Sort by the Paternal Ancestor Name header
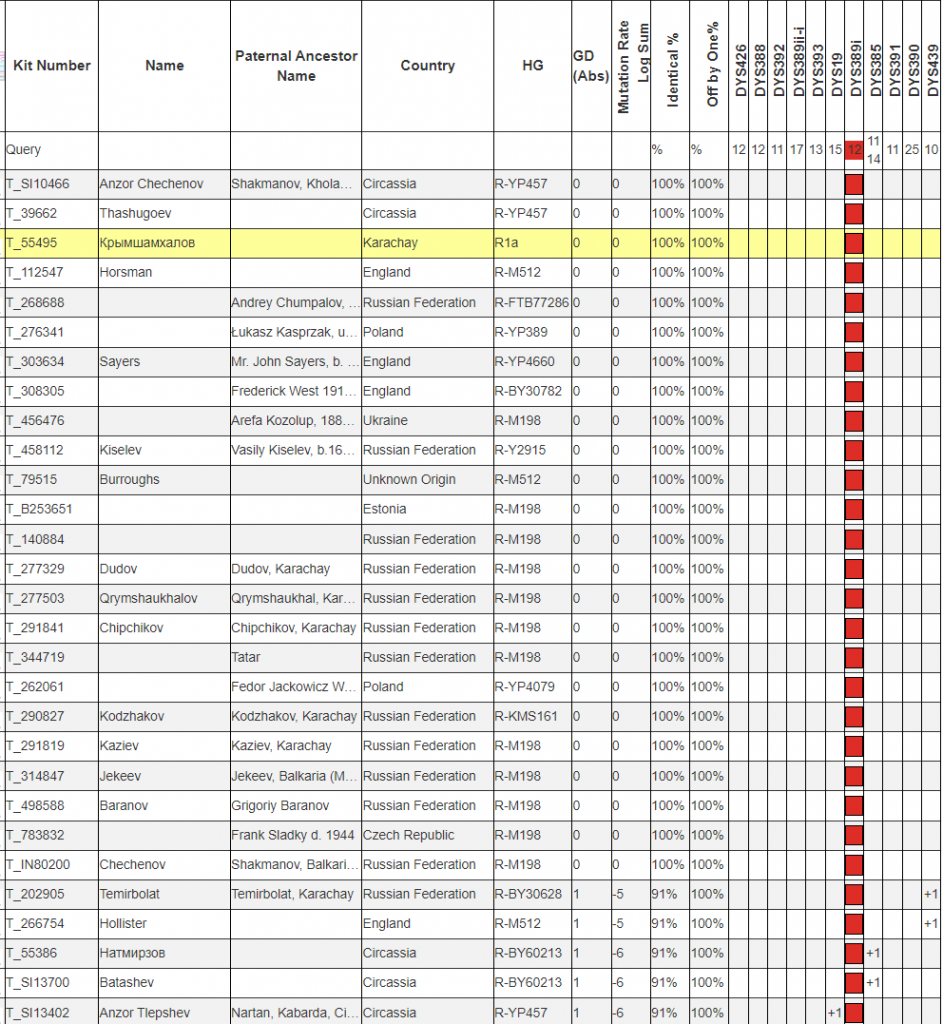The image size is (943, 1024). [296, 66]
